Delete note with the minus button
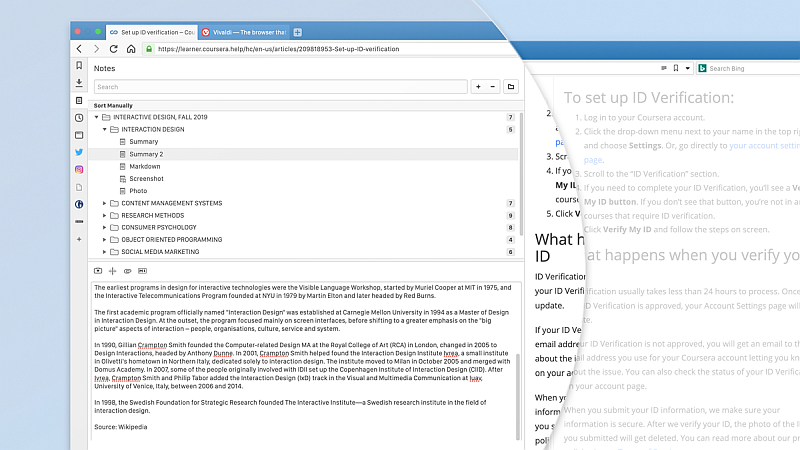This screenshot has width=800, height=450. tap(493, 87)
